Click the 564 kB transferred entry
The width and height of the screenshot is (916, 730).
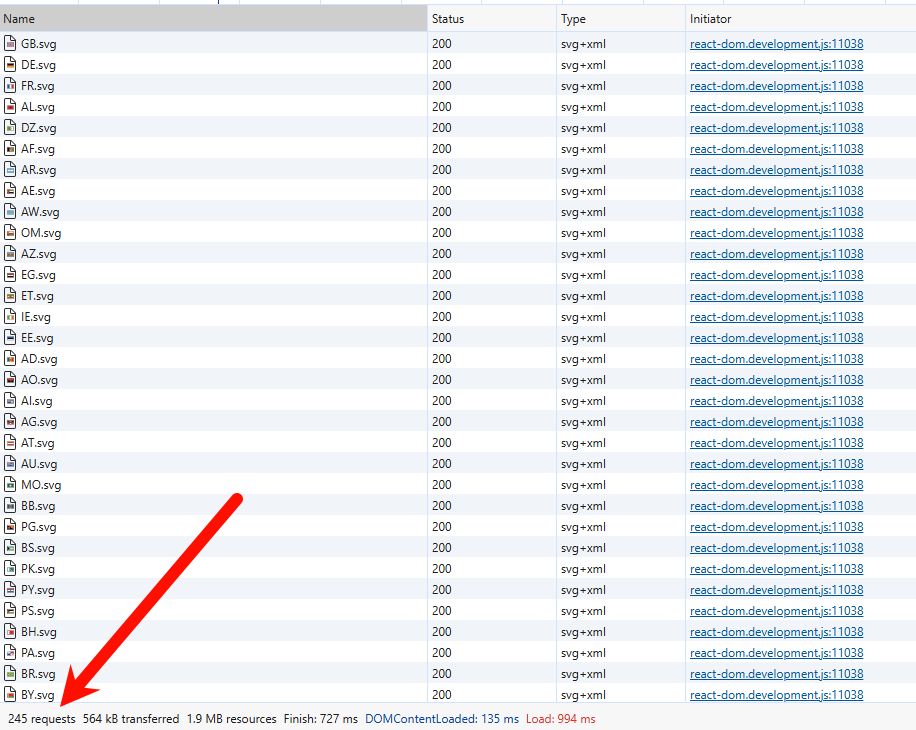pos(131,719)
